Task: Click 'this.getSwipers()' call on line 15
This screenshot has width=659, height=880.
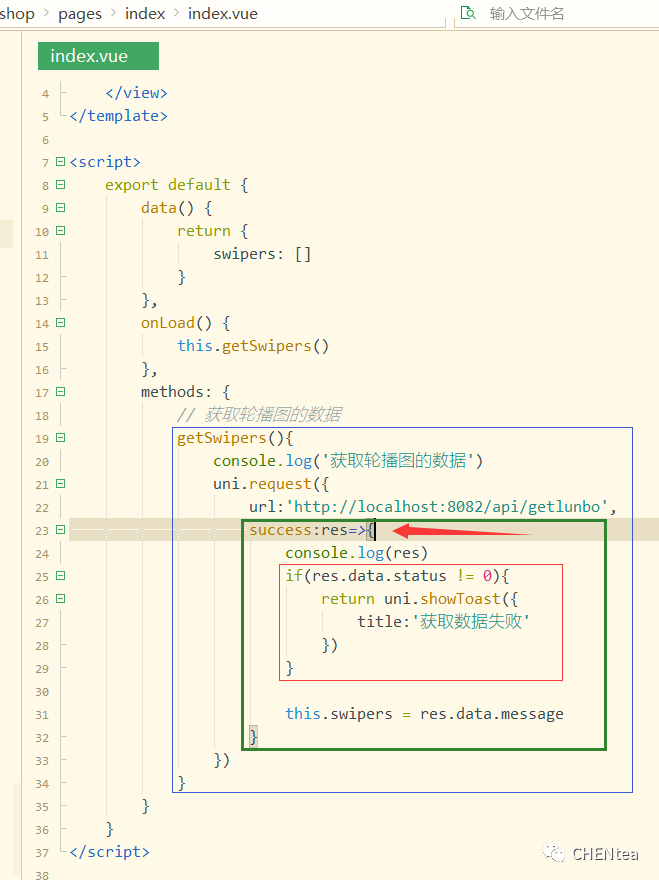Action: coord(253,346)
